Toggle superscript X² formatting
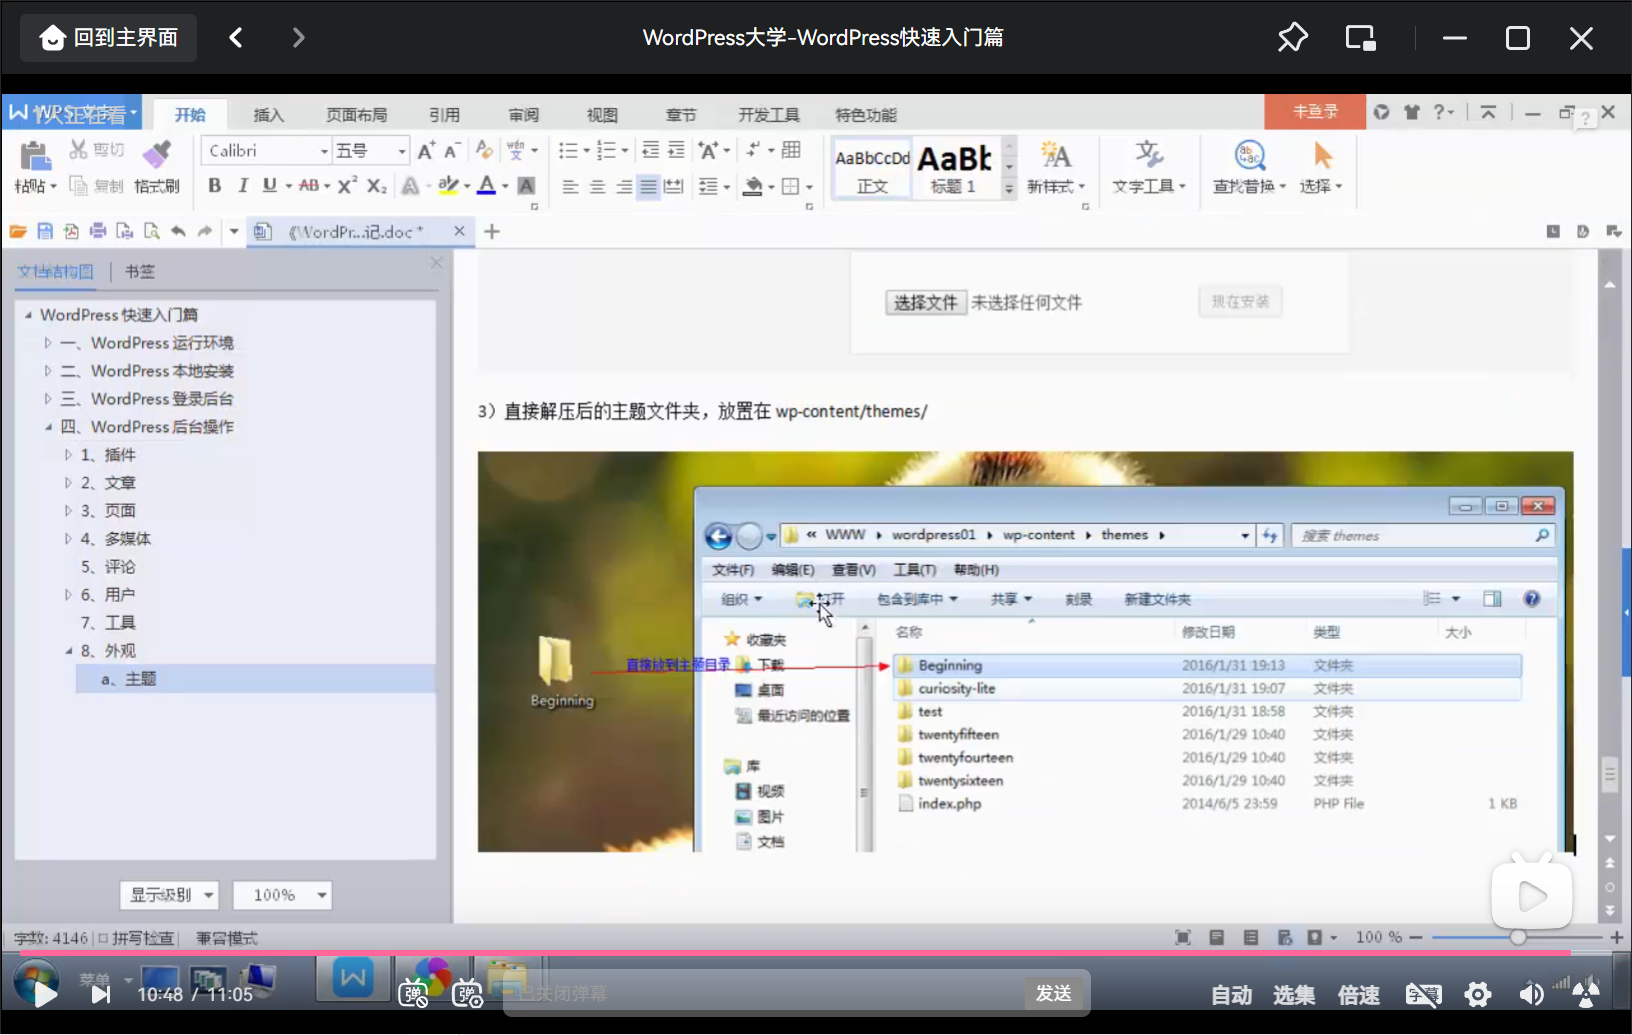The image size is (1632, 1035). pos(347,186)
